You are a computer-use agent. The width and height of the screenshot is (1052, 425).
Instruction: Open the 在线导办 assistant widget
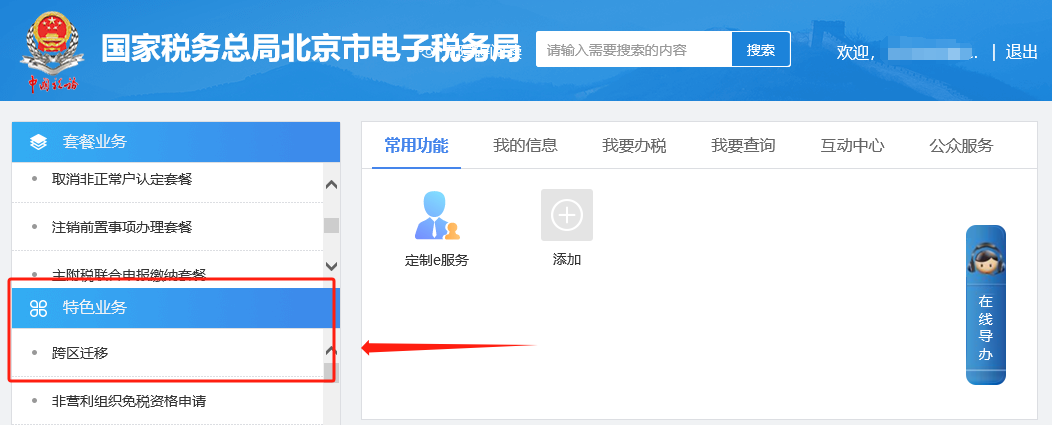[x=985, y=305]
